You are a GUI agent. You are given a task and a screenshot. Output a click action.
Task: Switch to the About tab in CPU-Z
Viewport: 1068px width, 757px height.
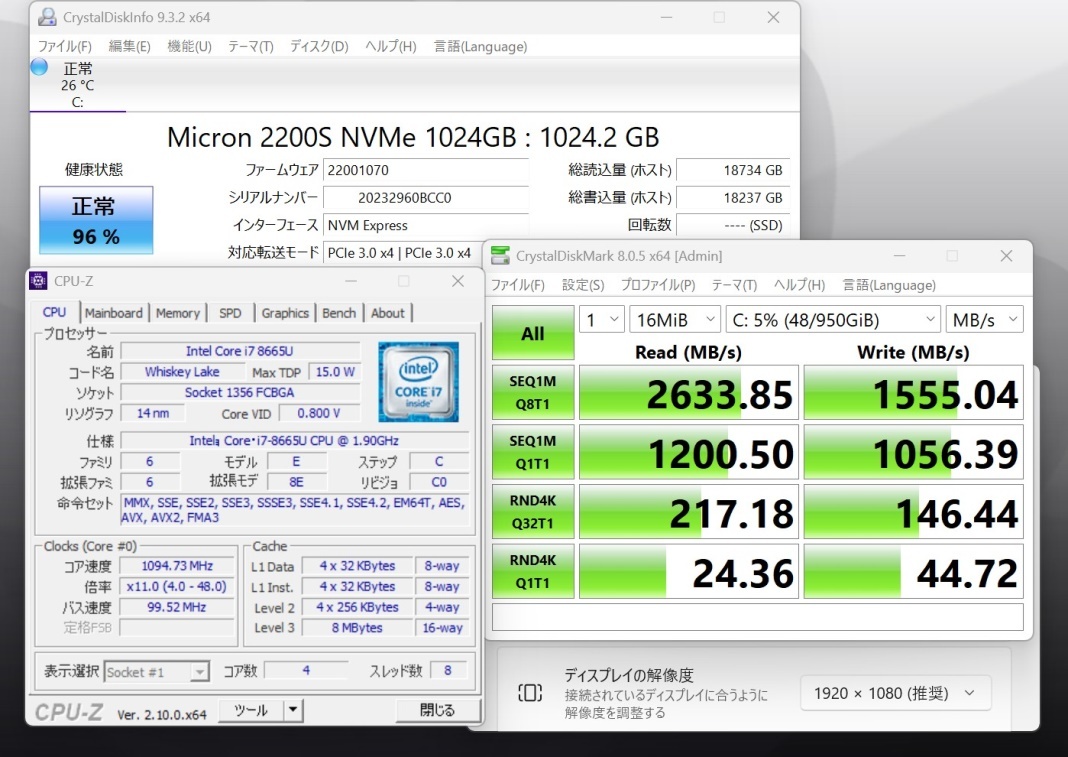388,313
